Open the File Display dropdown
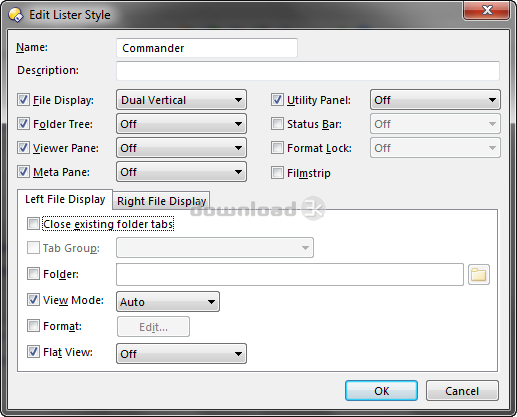Screen dimensions: 517x417 click(x=181, y=100)
